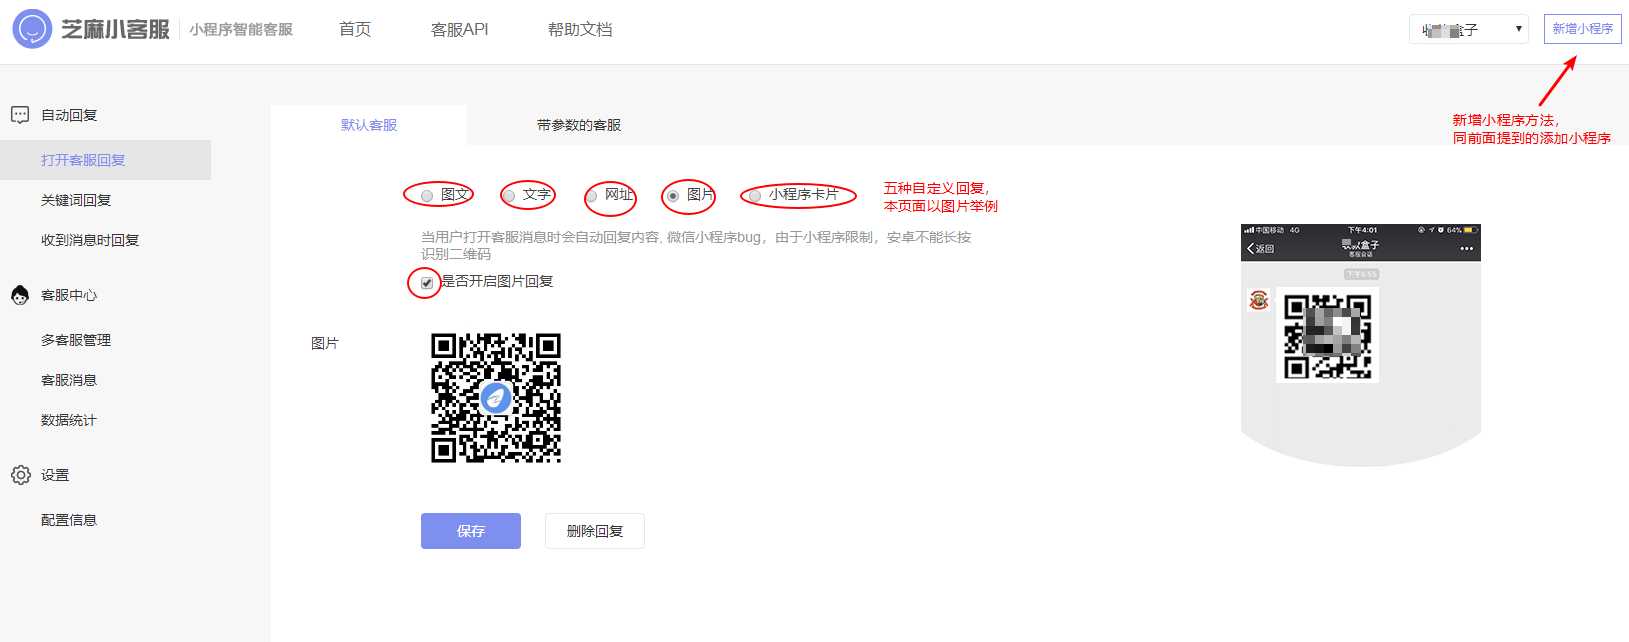Open 帮助文档 in the top navigation

pyautogui.click(x=580, y=30)
